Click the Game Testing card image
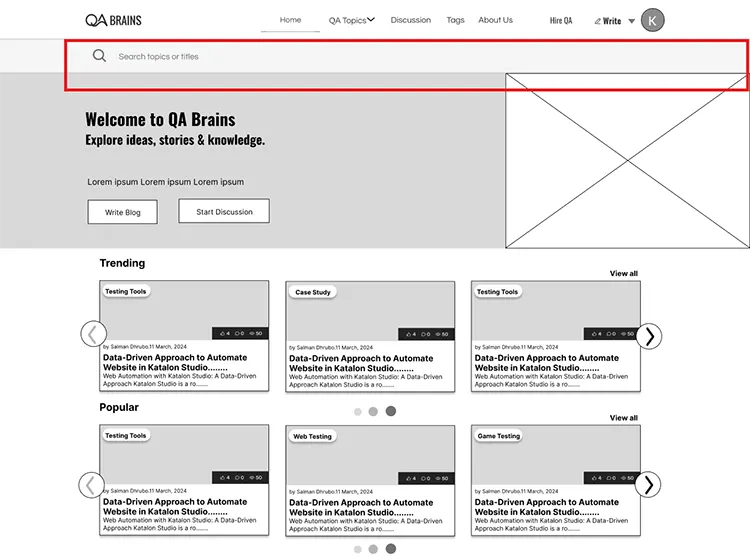 click(556, 455)
